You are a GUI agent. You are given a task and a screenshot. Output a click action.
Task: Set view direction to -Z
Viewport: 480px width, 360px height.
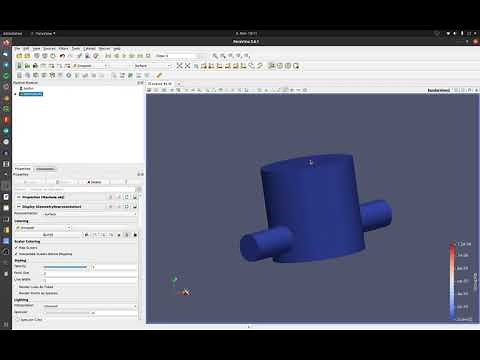(243, 66)
